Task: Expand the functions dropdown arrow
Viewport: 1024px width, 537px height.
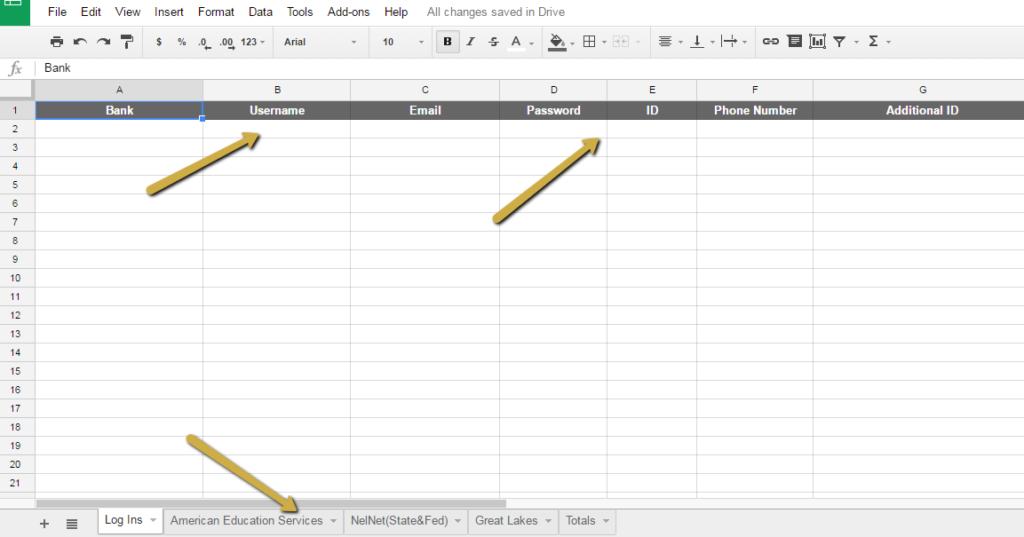Action: (x=888, y=42)
